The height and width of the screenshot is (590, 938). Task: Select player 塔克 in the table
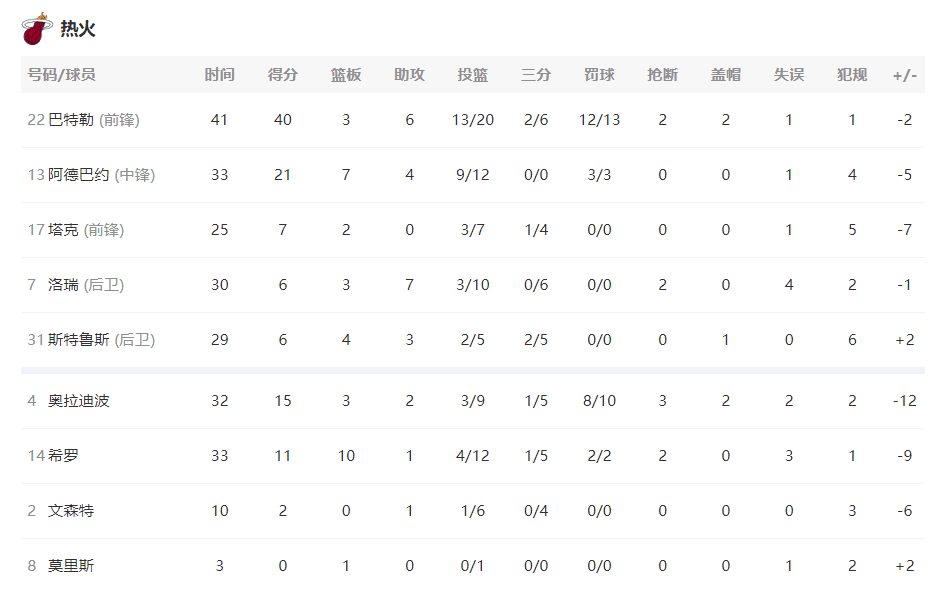tap(63, 230)
